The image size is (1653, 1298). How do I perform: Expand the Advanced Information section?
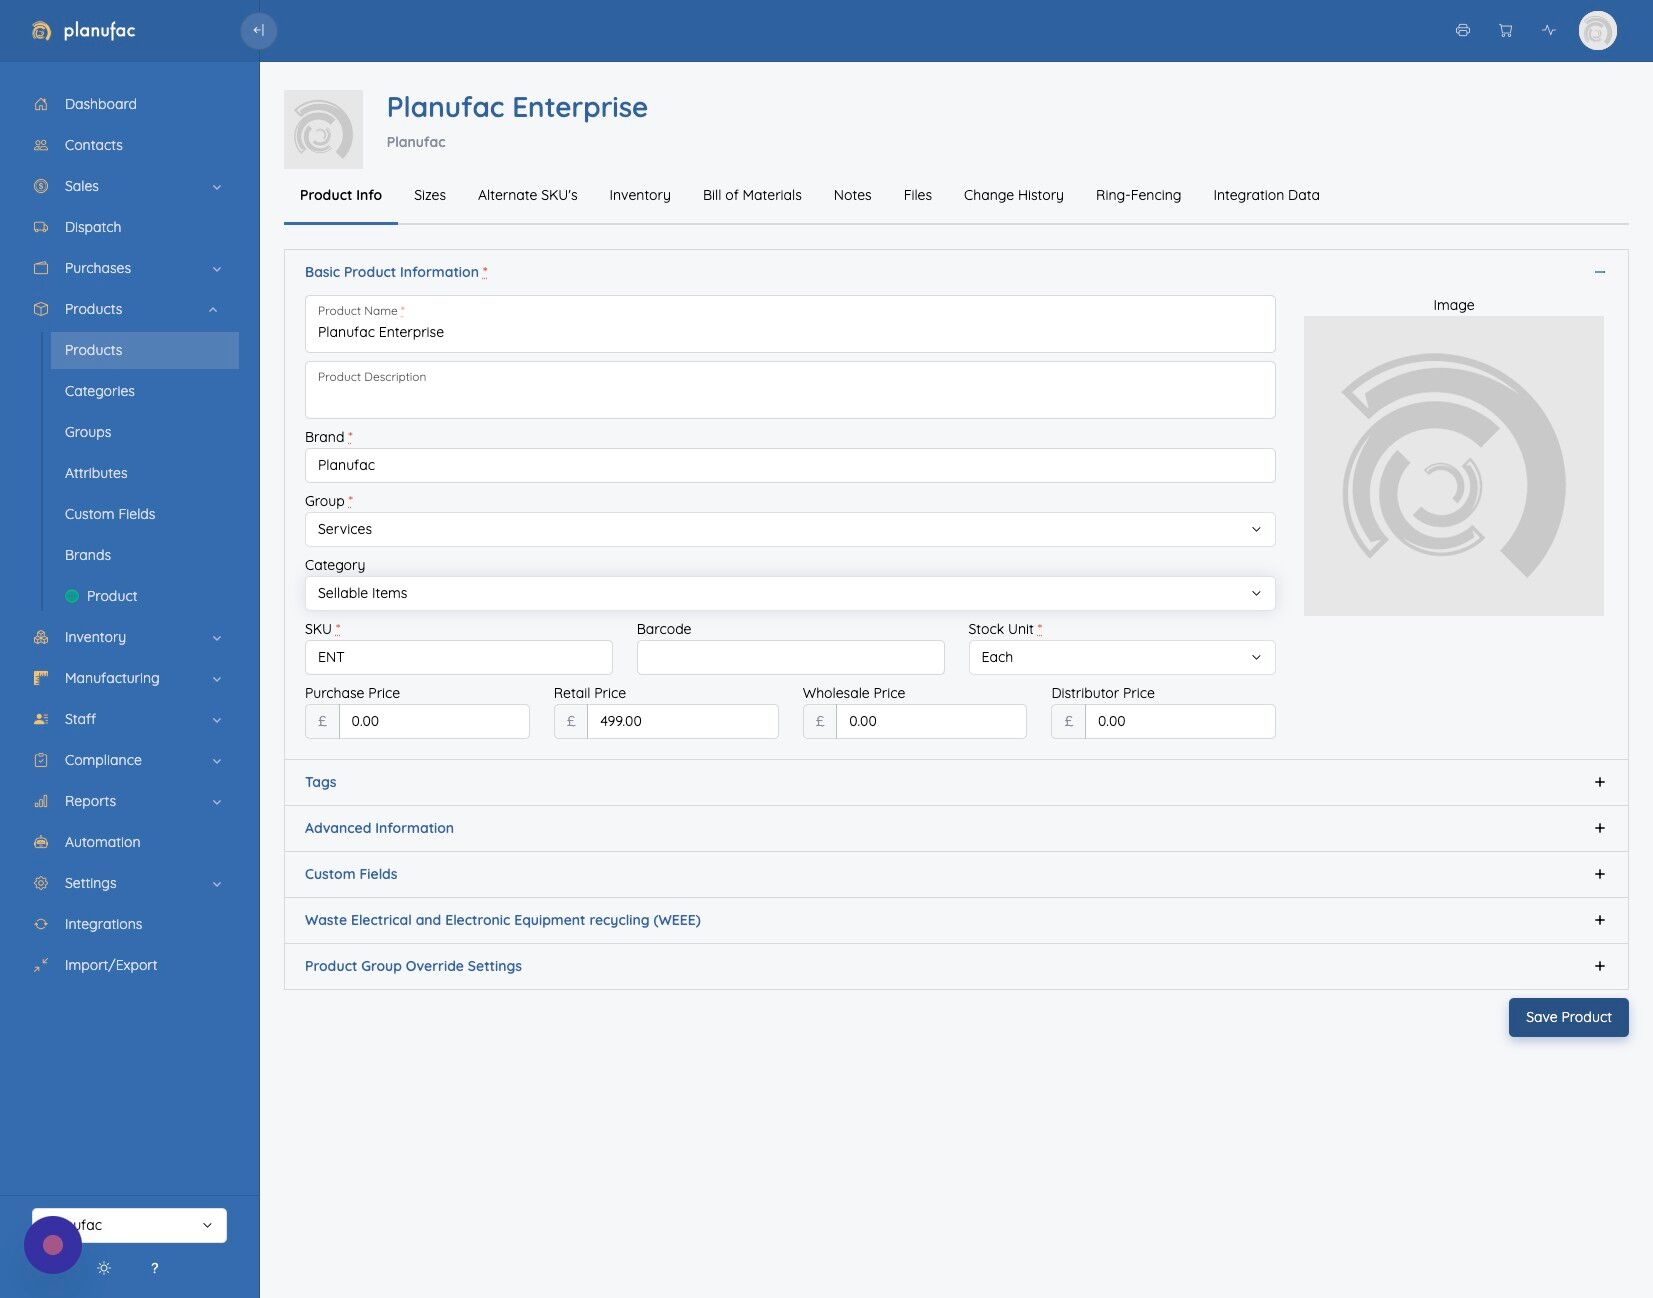(x=1600, y=828)
